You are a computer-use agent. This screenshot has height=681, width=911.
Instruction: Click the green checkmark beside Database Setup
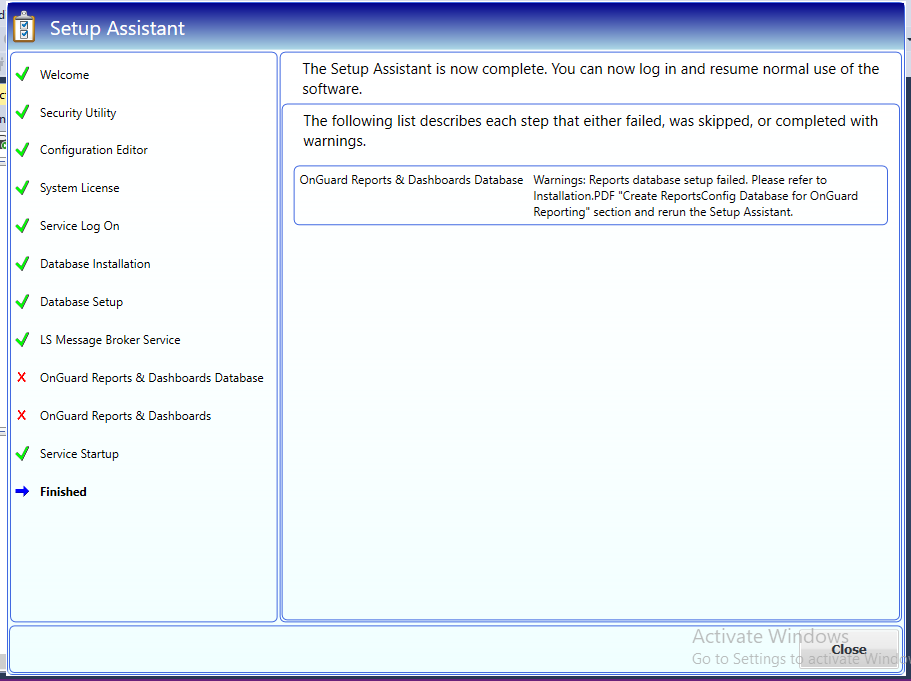pos(23,302)
